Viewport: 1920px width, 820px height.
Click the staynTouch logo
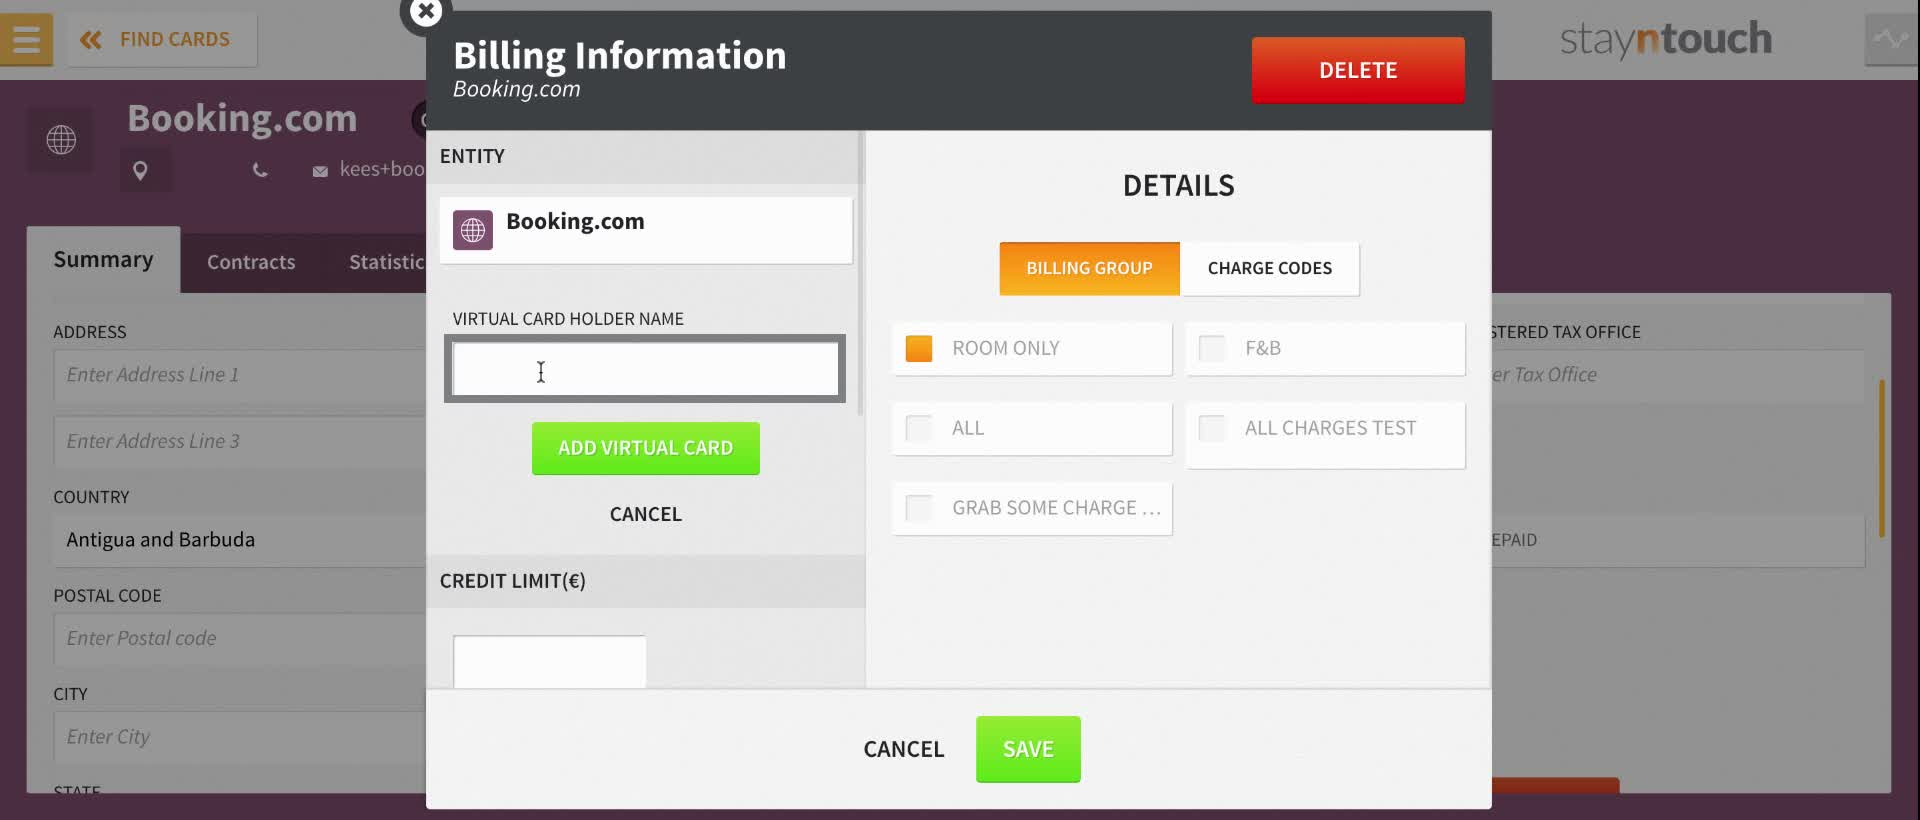point(1666,39)
